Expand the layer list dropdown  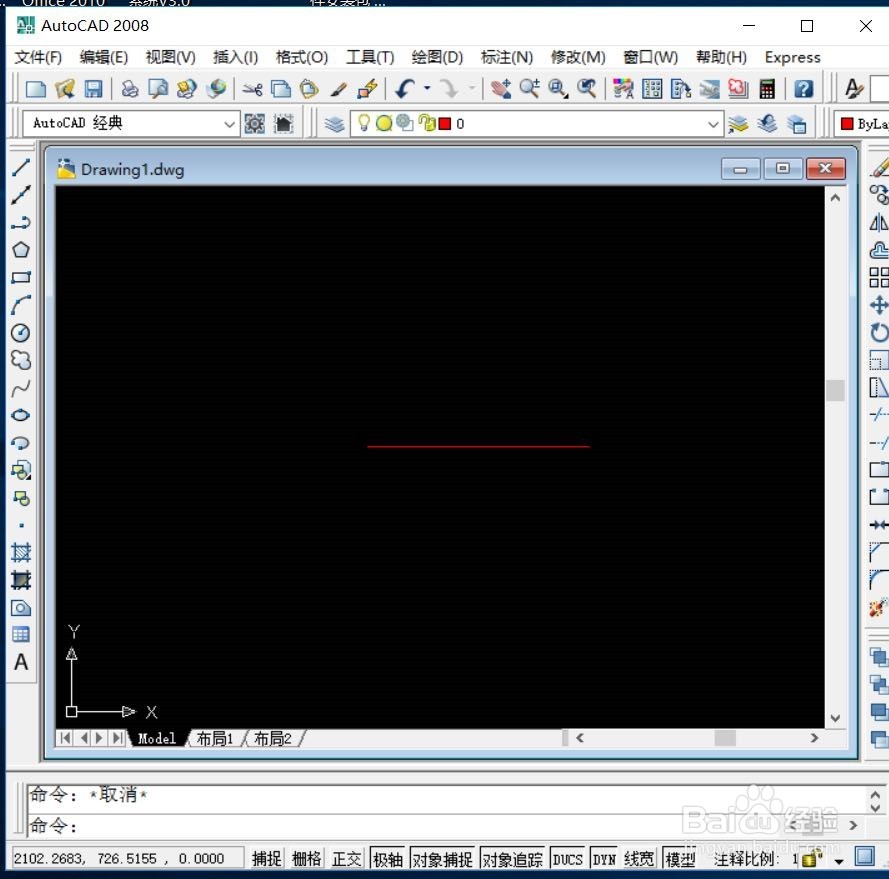(x=713, y=124)
